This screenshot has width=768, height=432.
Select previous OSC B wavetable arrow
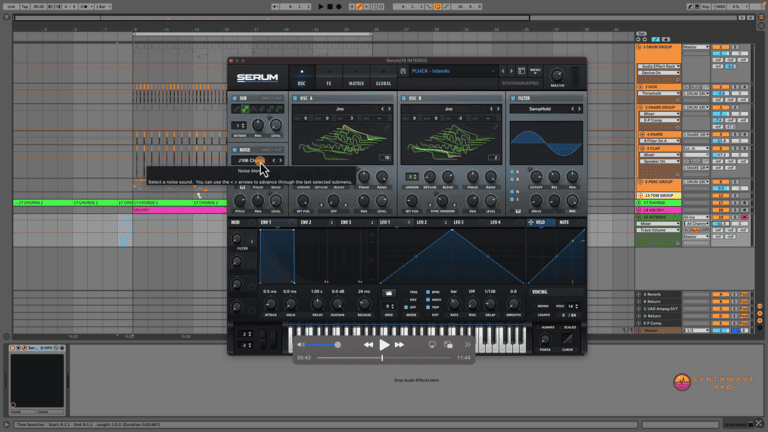[491, 109]
